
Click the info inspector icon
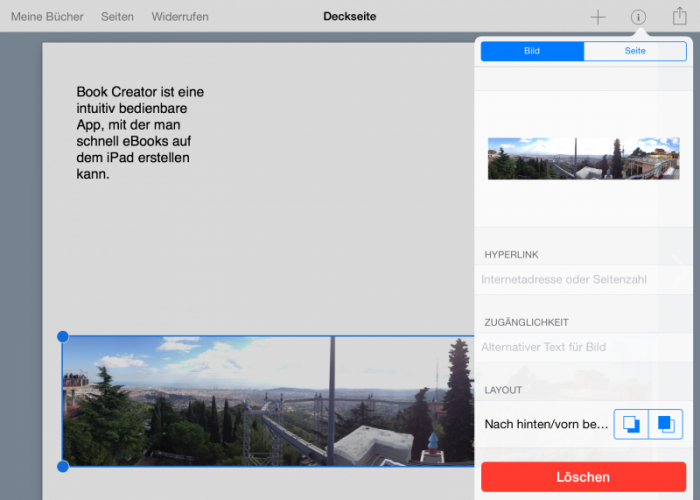(x=638, y=17)
